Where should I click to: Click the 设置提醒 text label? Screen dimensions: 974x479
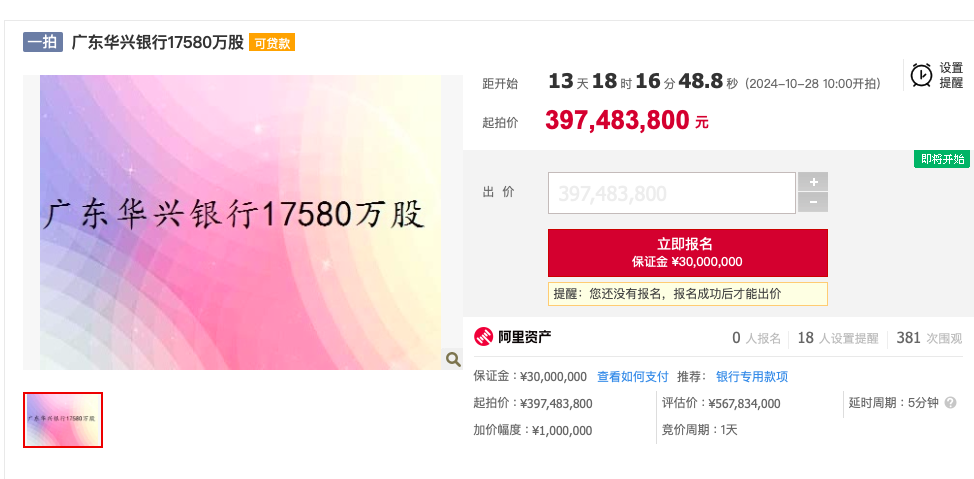[951, 75]
